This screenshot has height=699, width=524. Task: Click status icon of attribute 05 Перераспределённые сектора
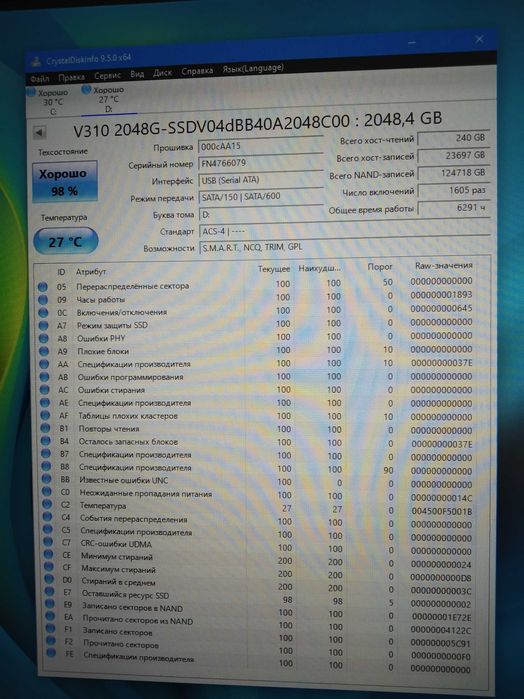pyautogui.click(x=42, y=287)
